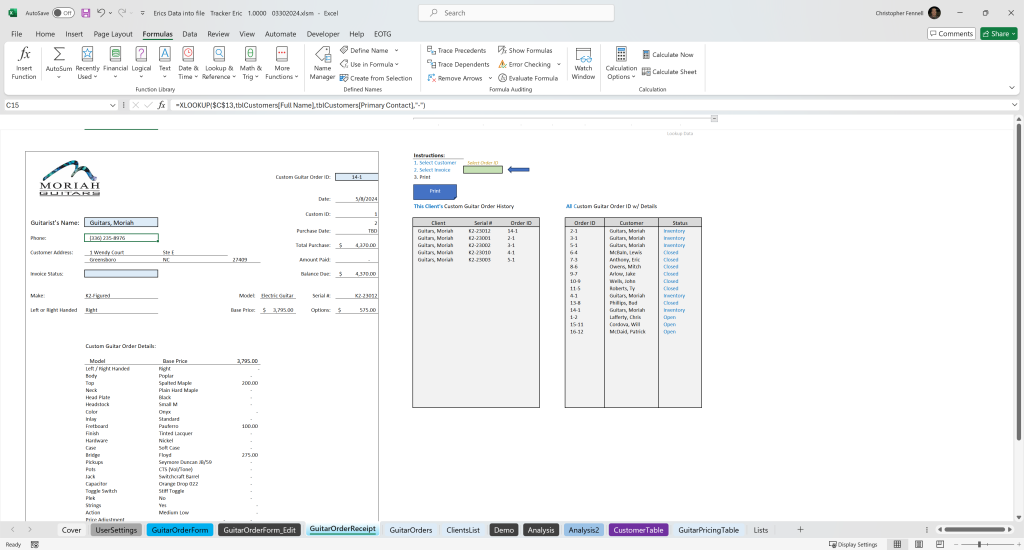Open the Insert Function dialog from ribbon
The width and height of the screenshot is (1024, 550).
[24, 63]
